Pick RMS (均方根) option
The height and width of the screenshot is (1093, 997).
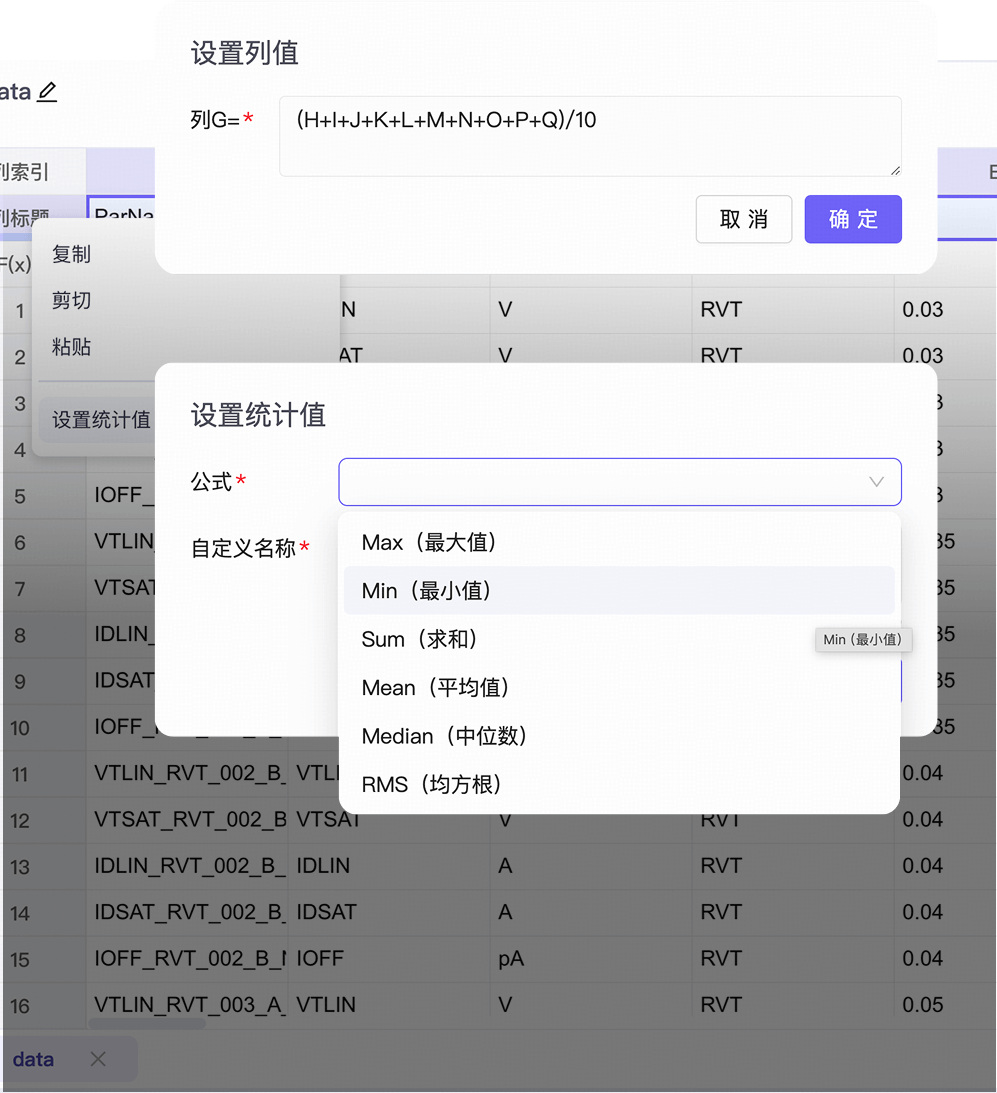point(619,784)
